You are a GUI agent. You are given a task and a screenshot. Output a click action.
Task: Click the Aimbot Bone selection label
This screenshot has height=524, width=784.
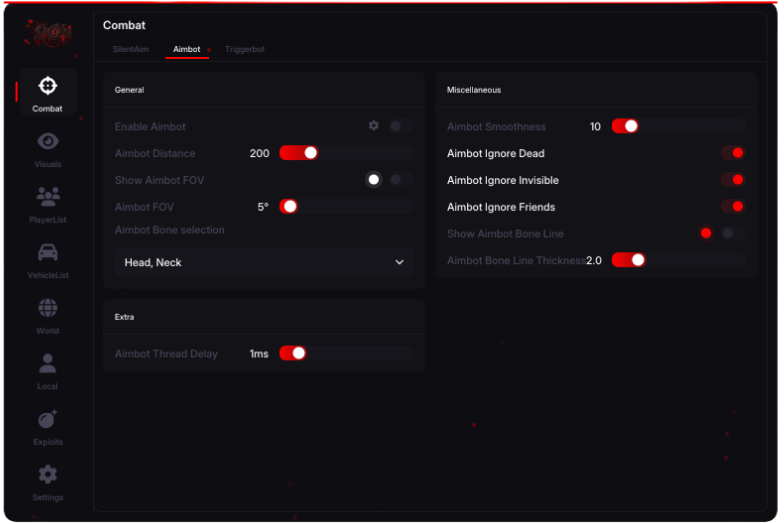(x=170, y=230)
